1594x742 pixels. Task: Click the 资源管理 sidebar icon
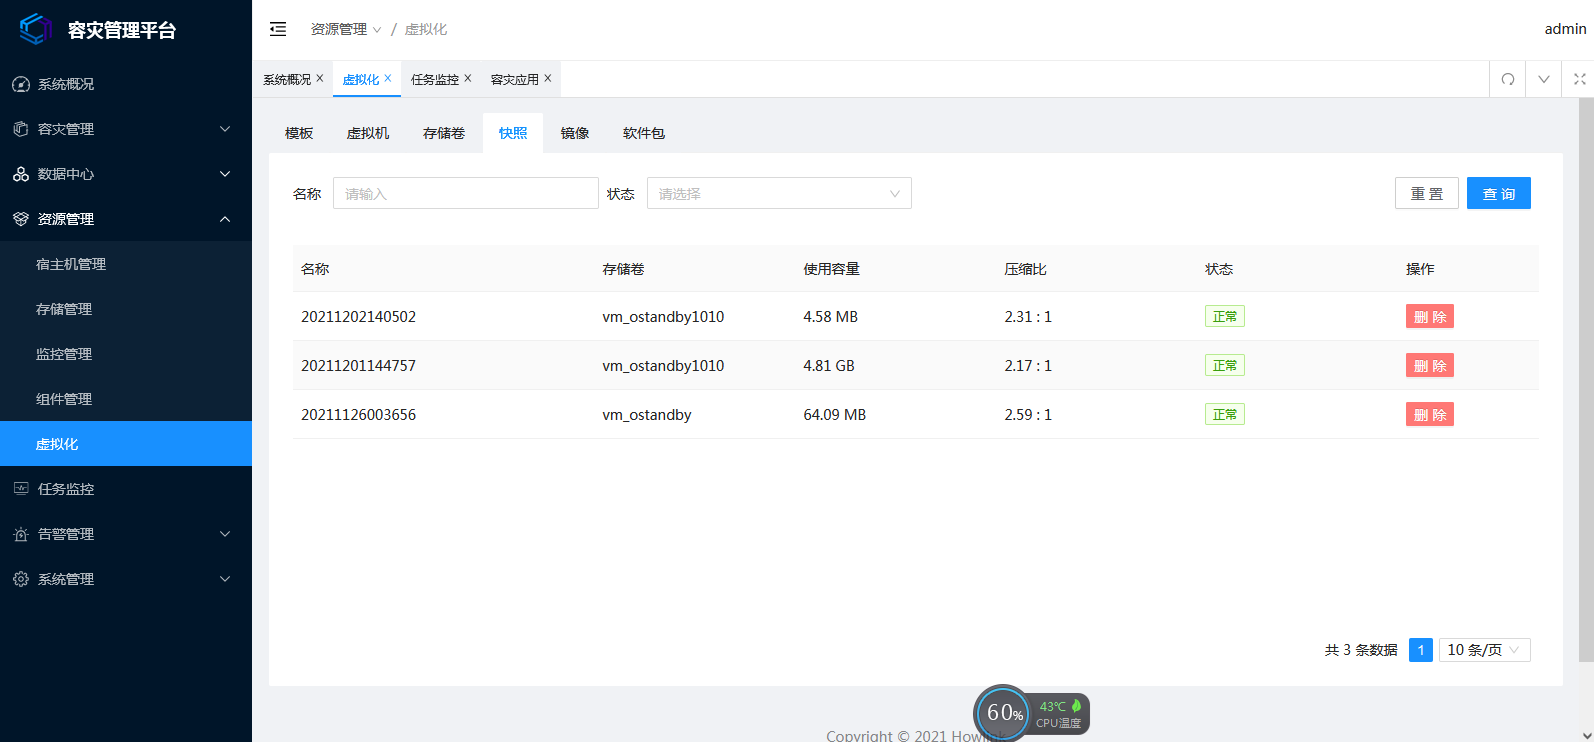pos(21,219)
